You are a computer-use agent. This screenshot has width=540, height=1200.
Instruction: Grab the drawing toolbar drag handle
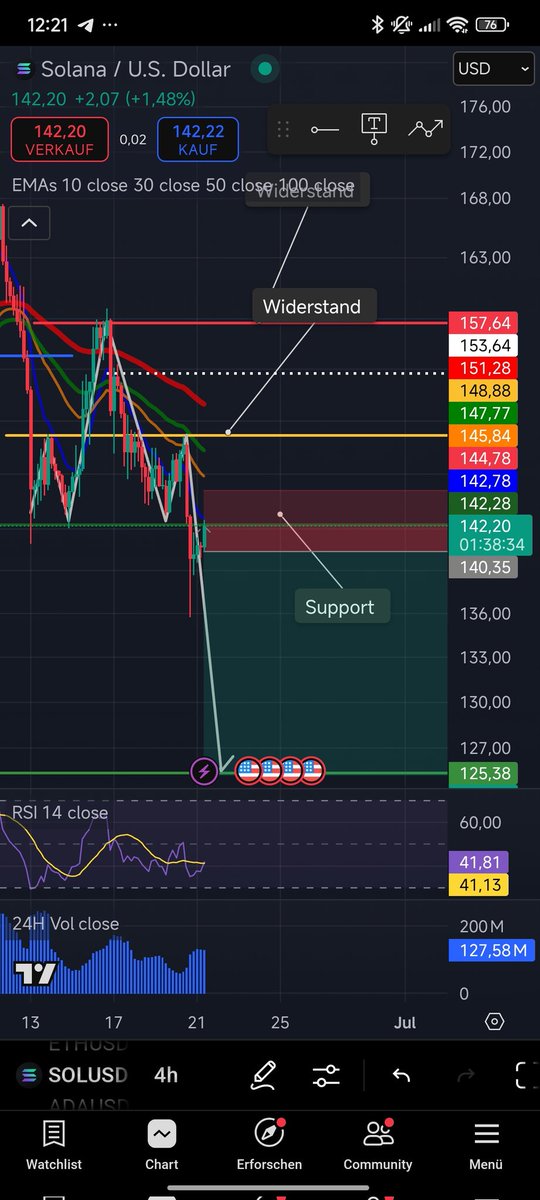point(283,129)
